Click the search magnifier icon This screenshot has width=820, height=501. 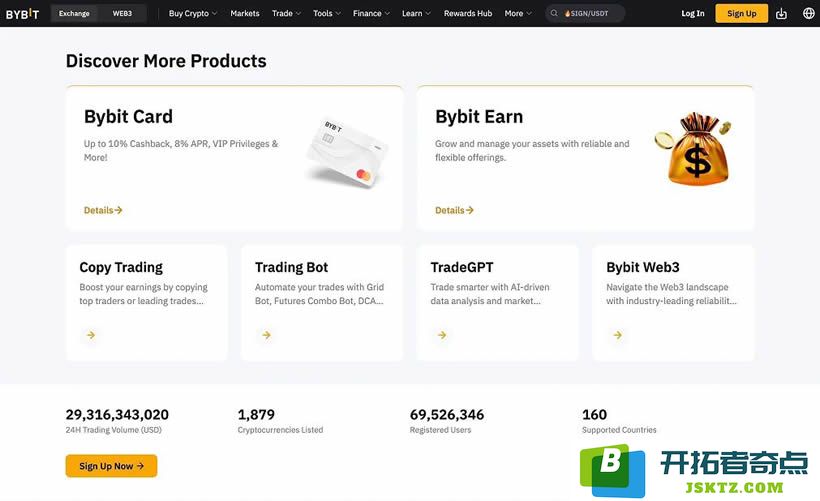(x=554, y=14)
